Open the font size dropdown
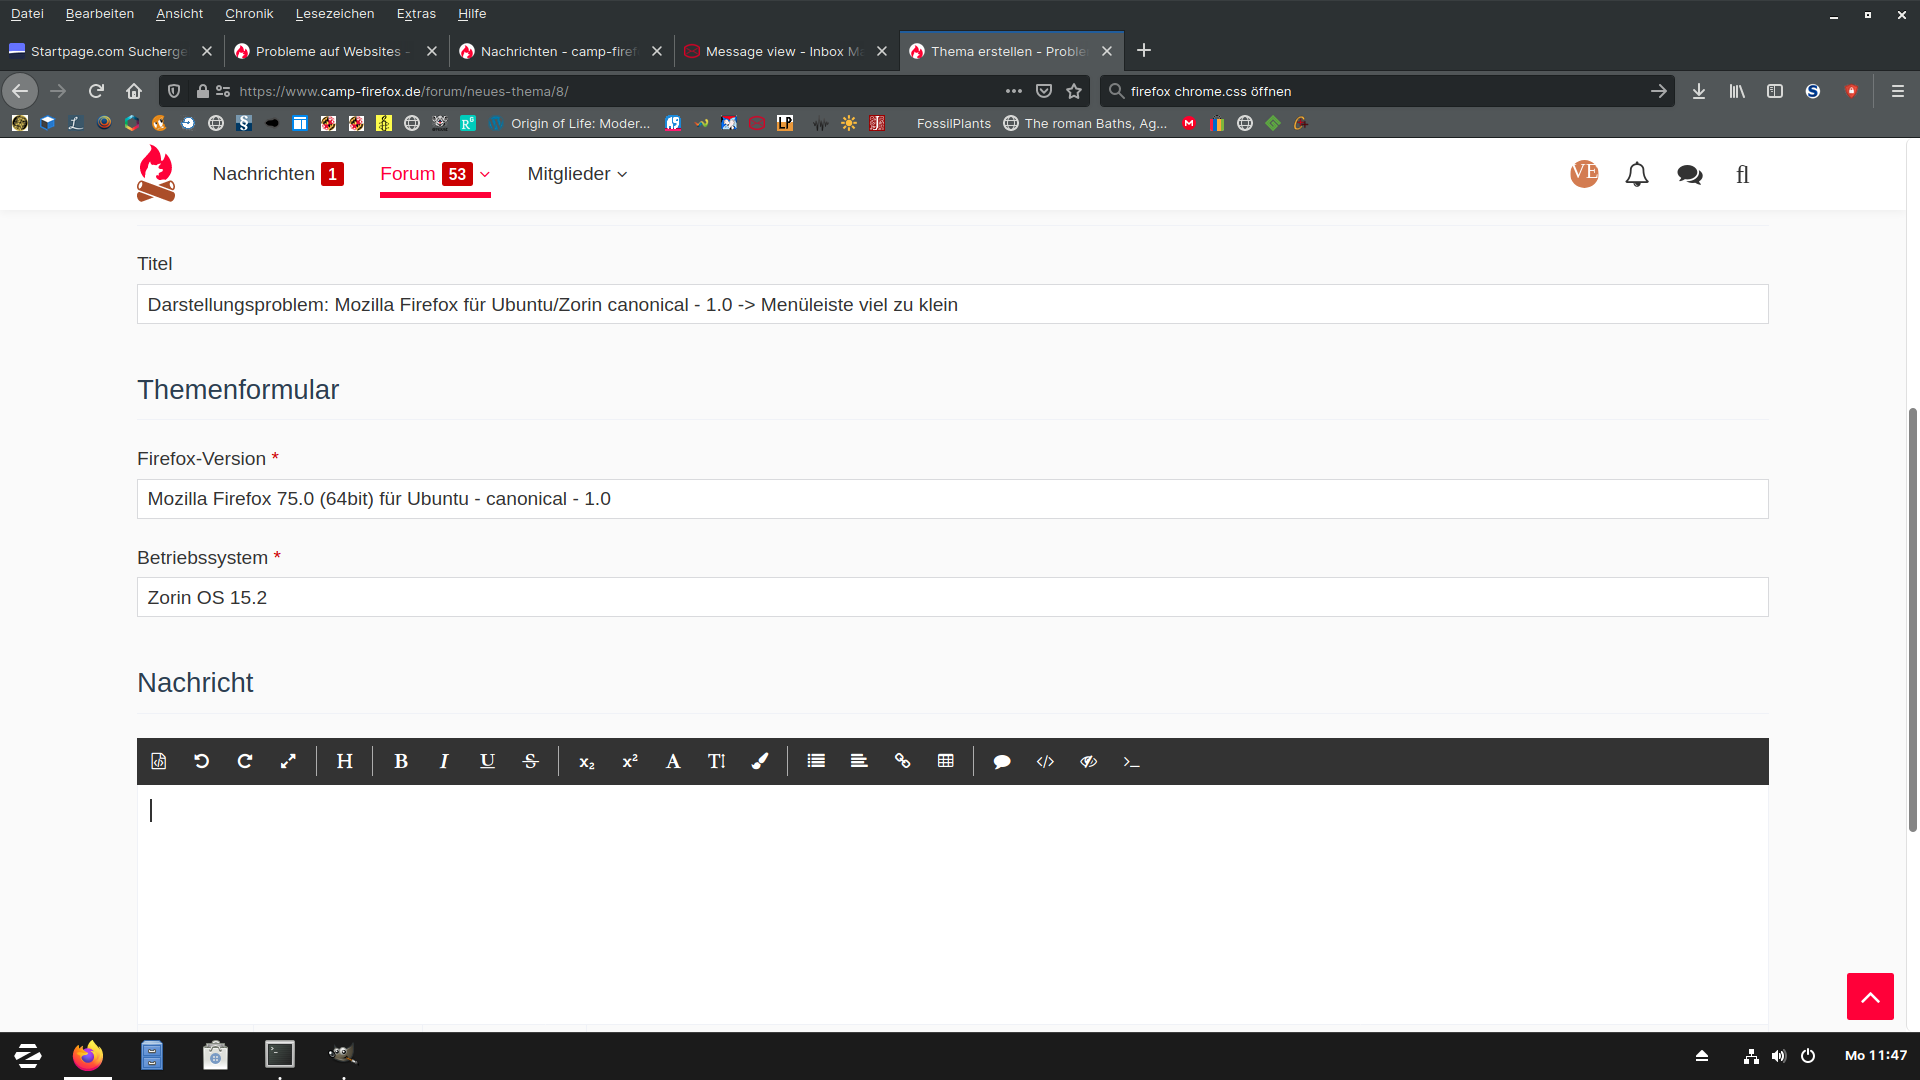This screenshot has height=1080, width=1920. (716, 761)
